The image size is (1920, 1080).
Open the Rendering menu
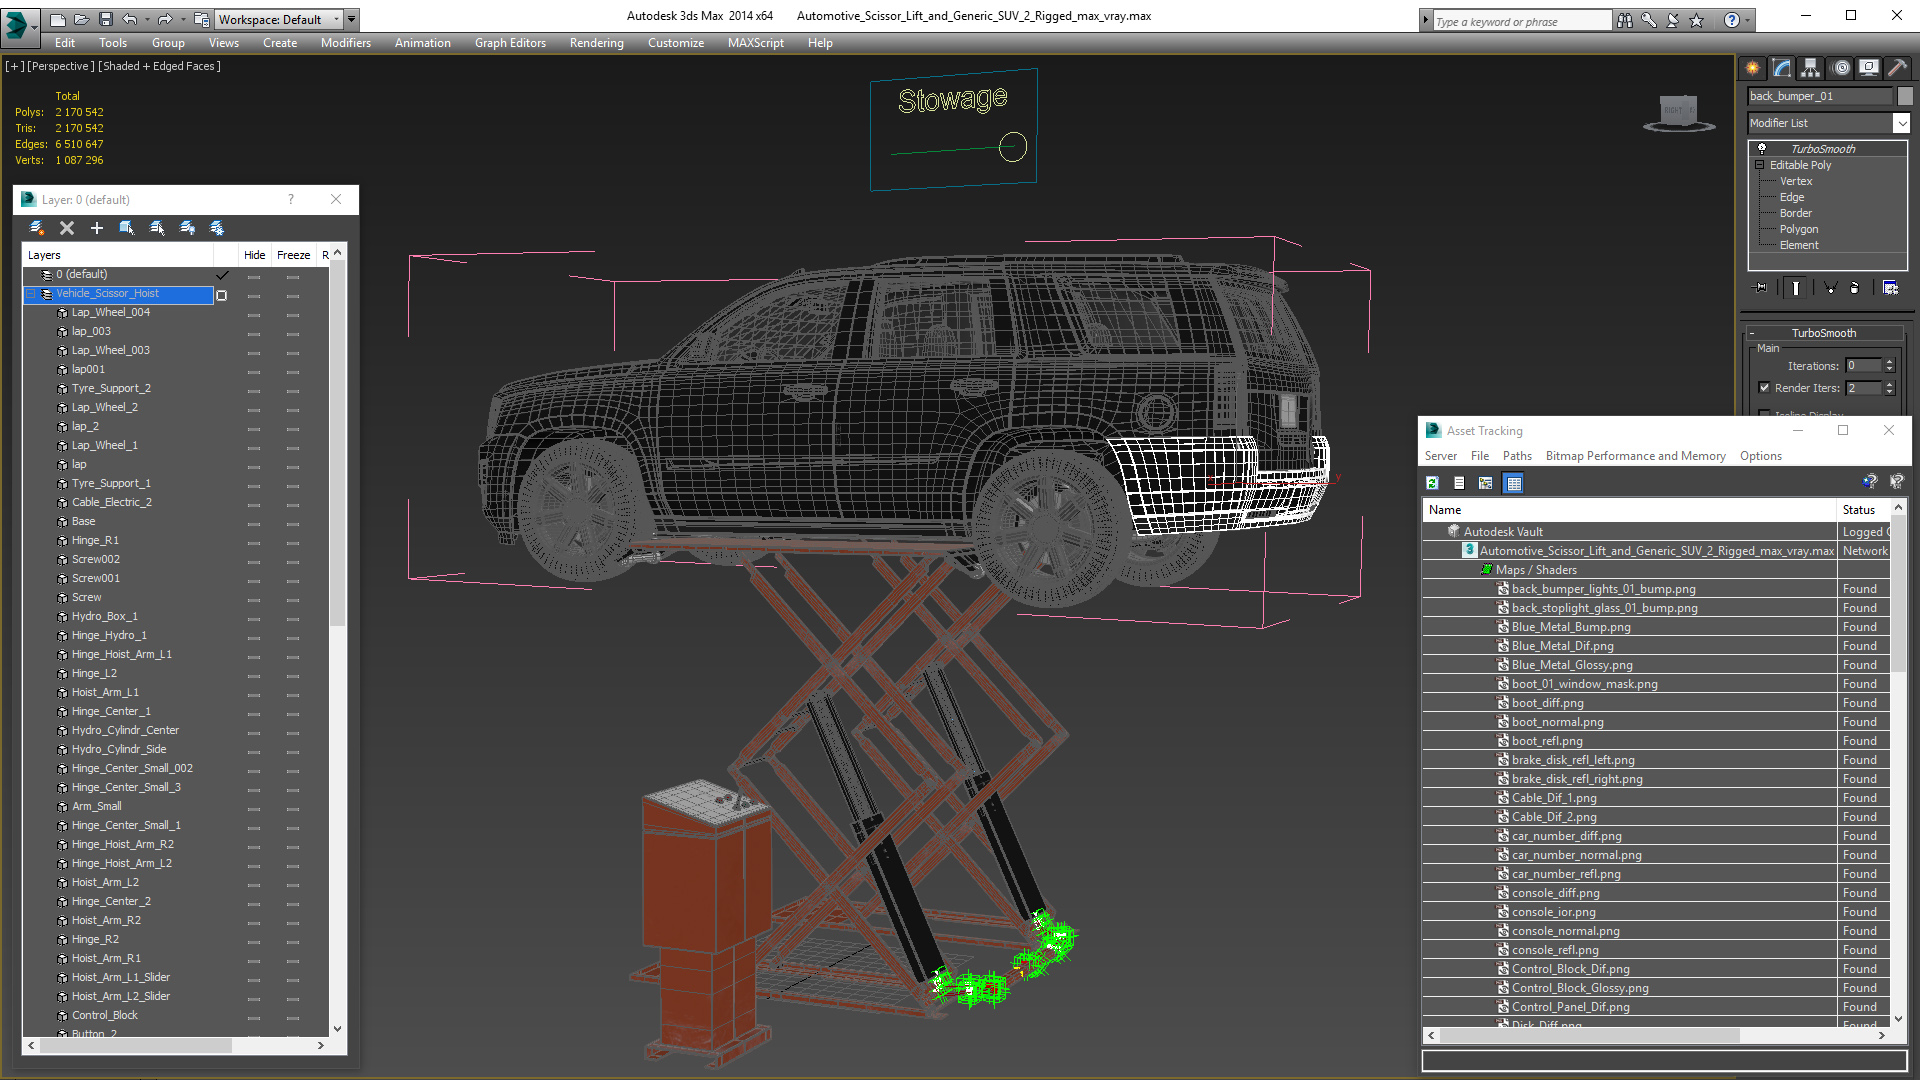point(596,43)
